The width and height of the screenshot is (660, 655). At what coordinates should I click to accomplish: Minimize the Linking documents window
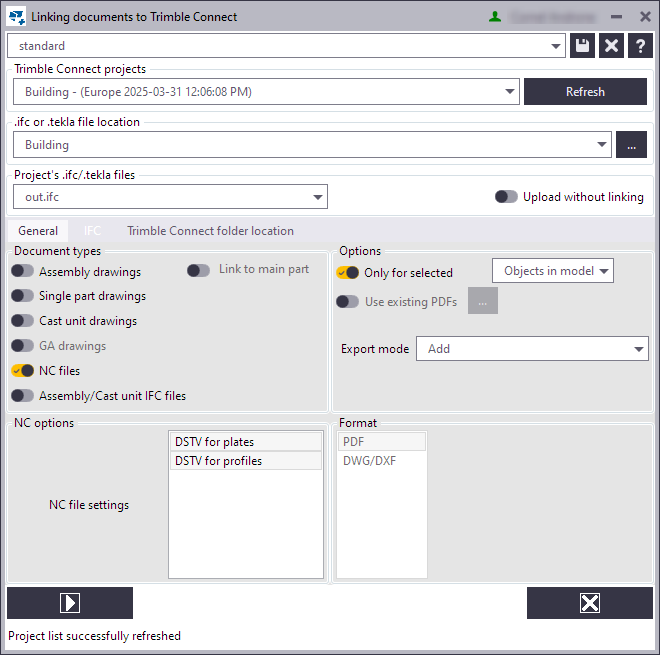coord(616,17)
